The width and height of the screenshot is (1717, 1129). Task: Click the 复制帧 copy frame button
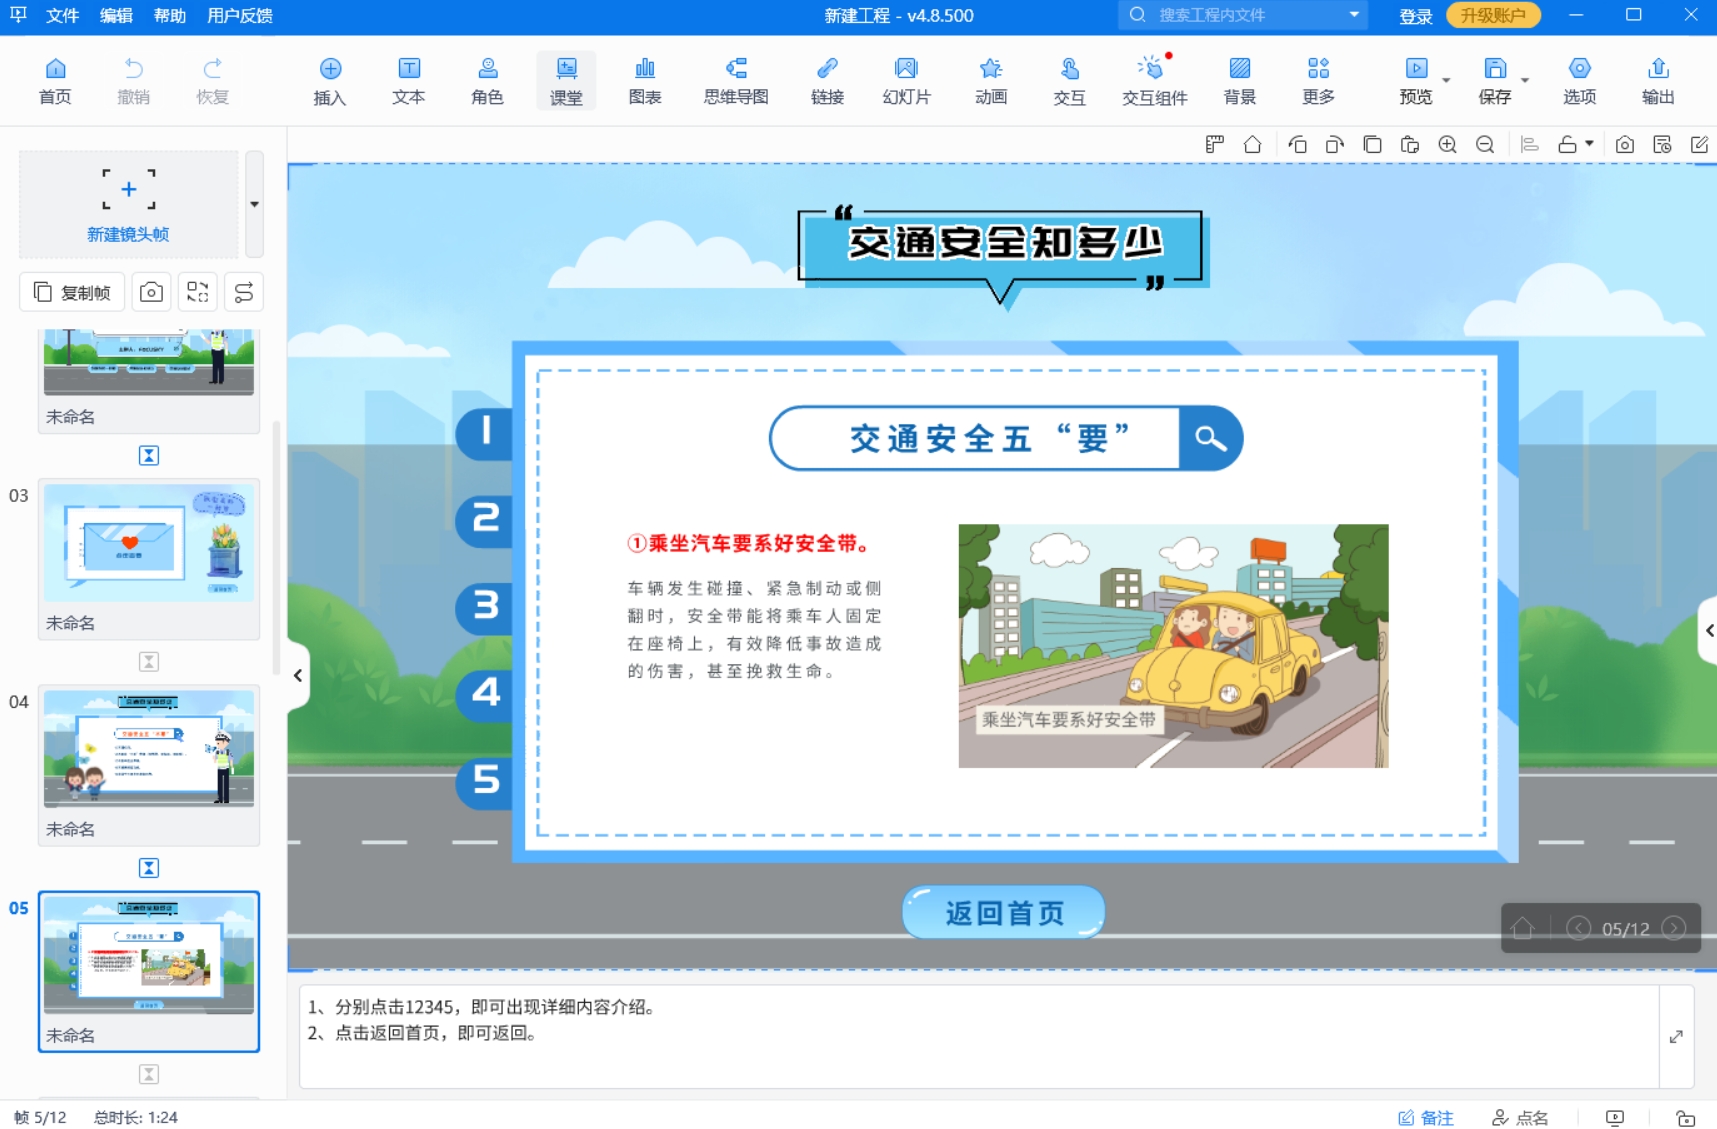(x=72, y=292)
